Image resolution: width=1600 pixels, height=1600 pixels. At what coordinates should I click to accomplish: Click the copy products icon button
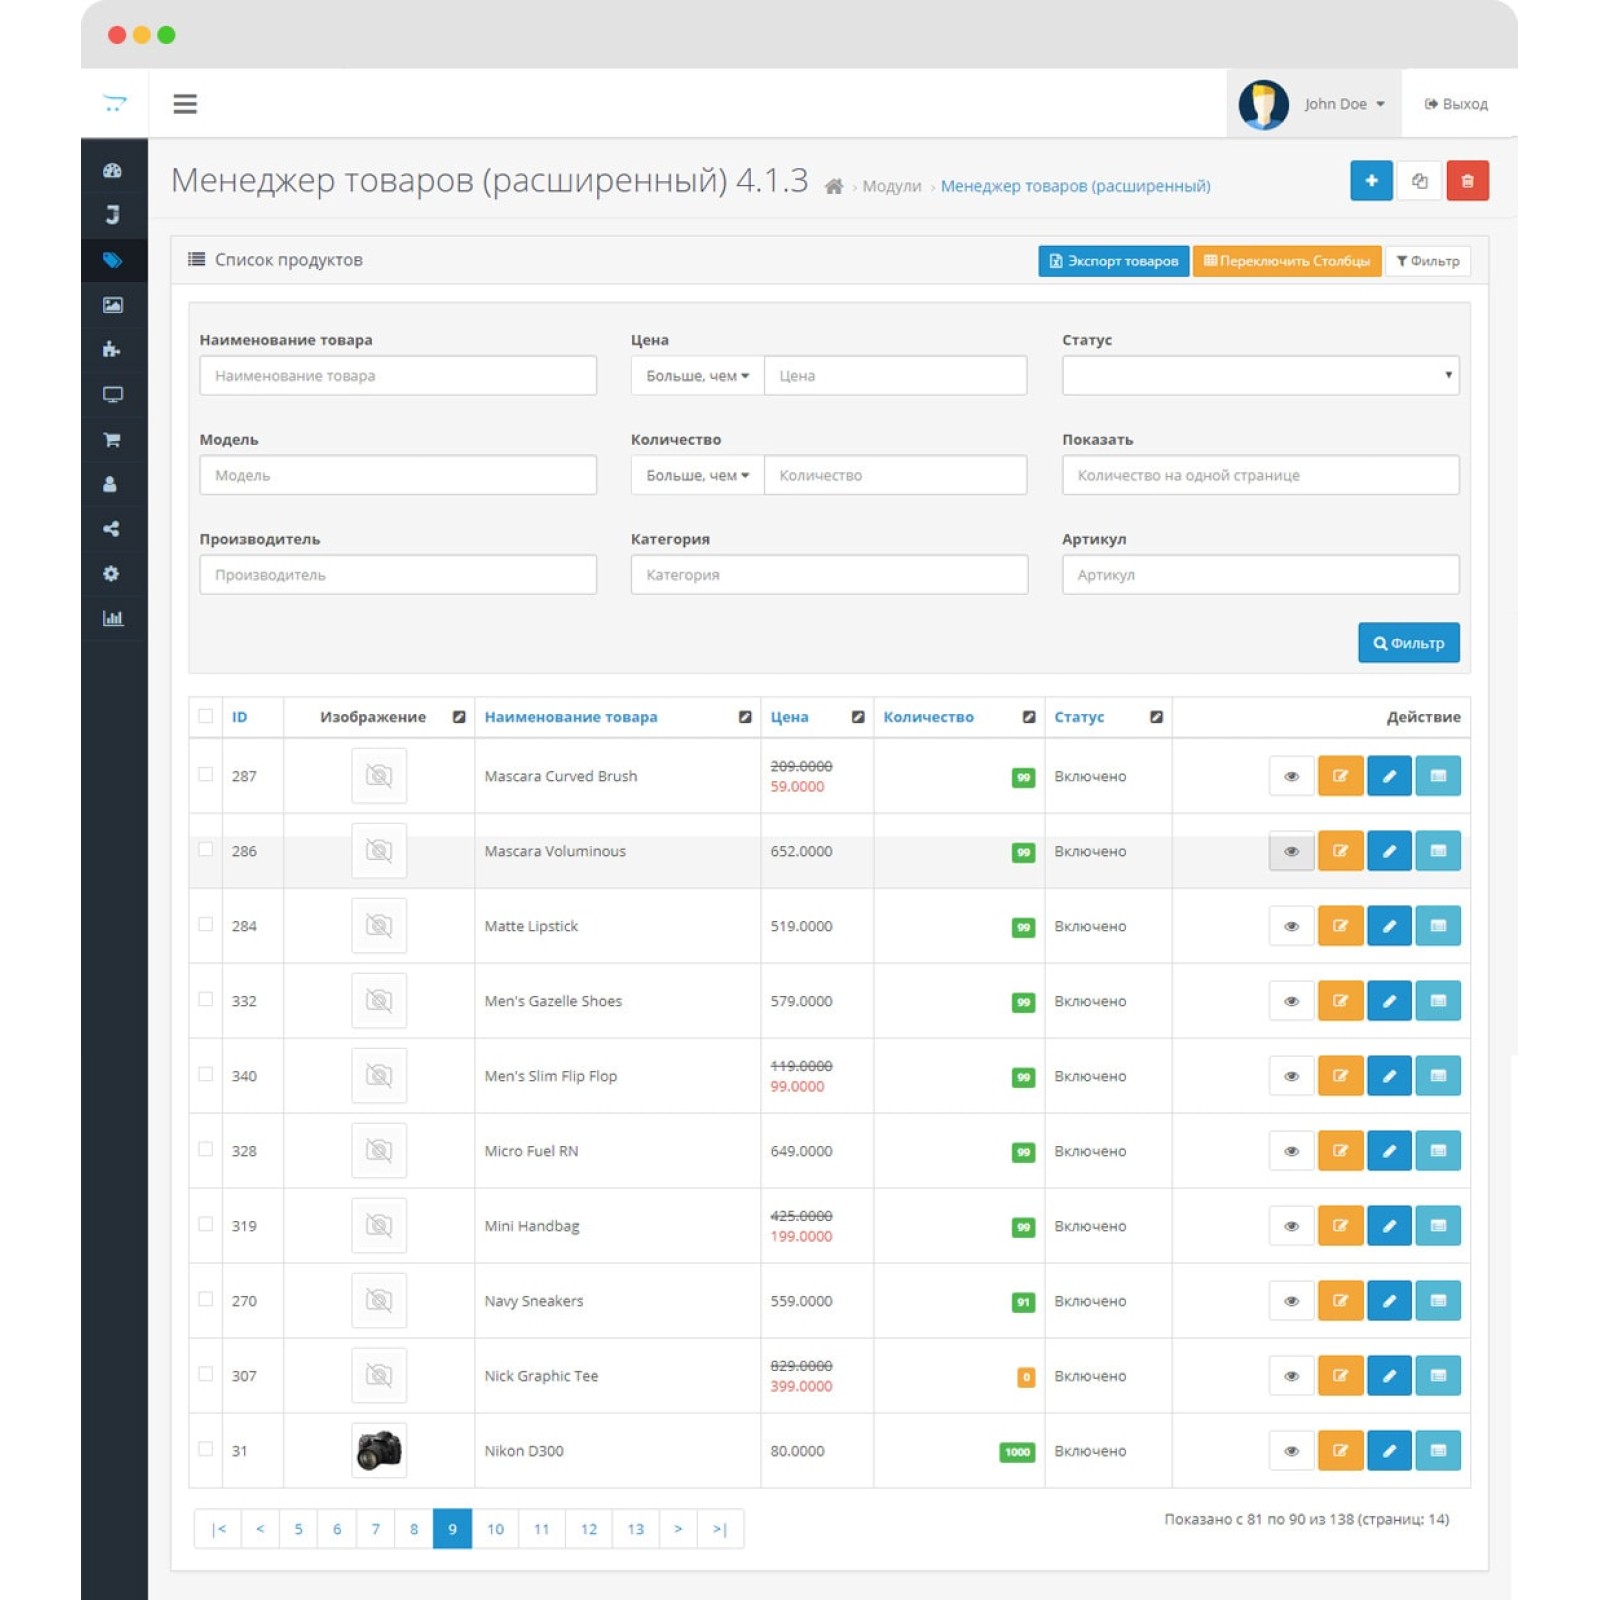pyautogui.click(x=1419, y=181)
